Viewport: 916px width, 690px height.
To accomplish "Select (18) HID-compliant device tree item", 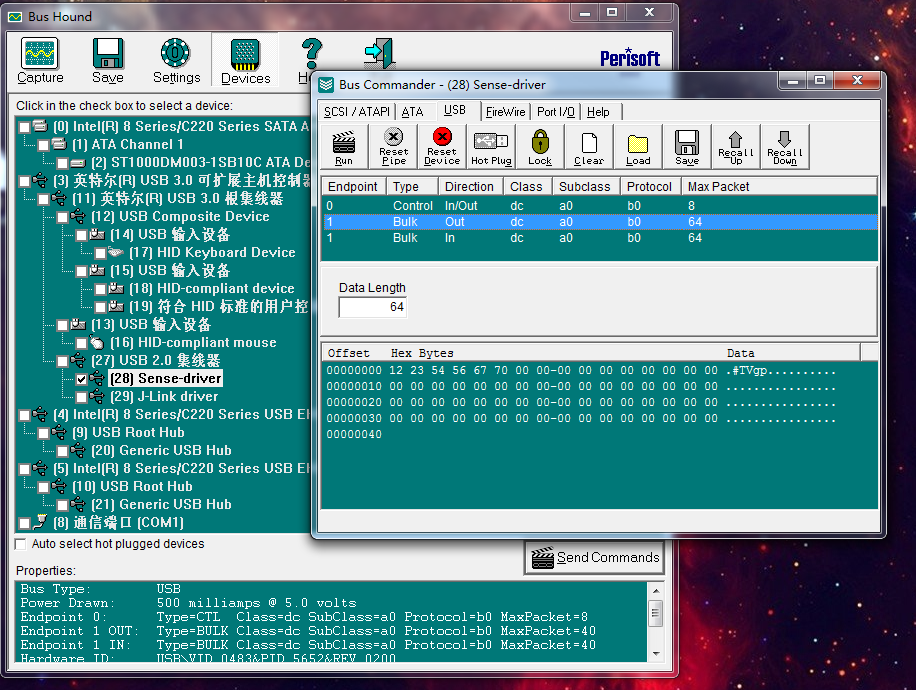I will click(x=212, y=289).
